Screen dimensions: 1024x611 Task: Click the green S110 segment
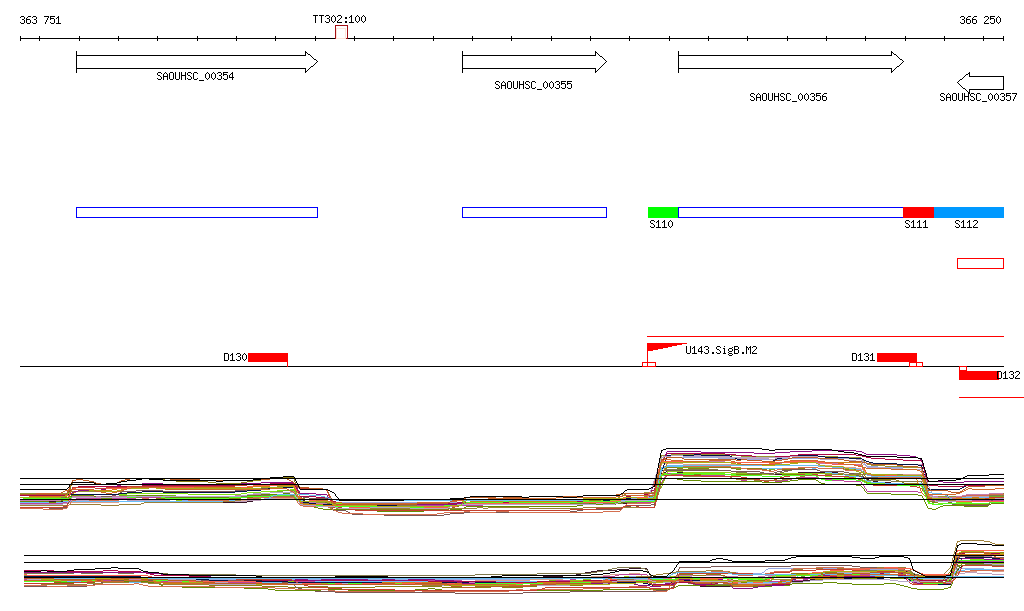(663, 212)
